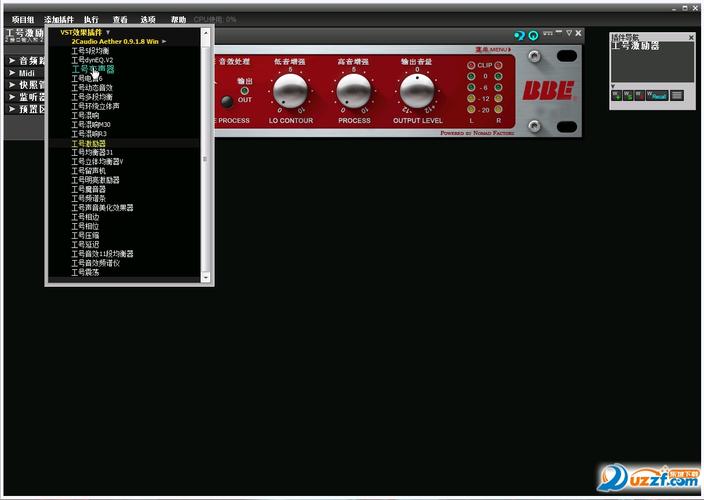Click the third red W icon
Viewport: 704px width, 500px height.
tap(639, 95)
